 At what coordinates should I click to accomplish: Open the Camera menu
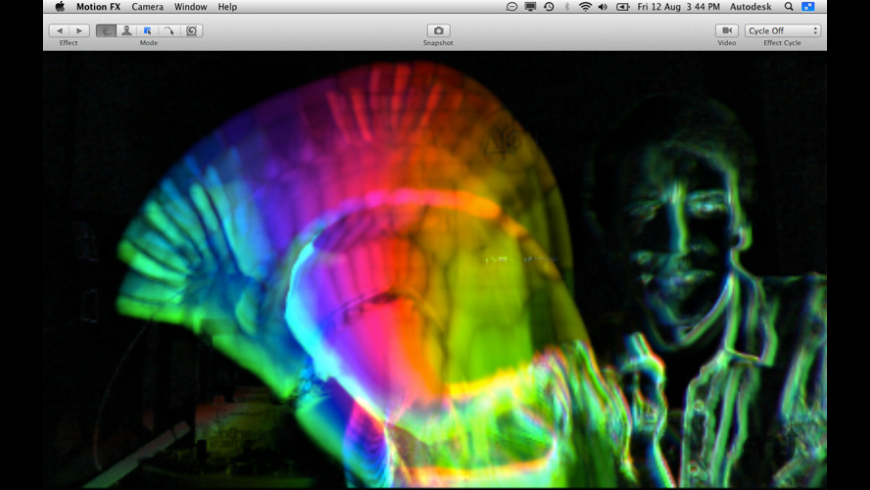[147, 7]
